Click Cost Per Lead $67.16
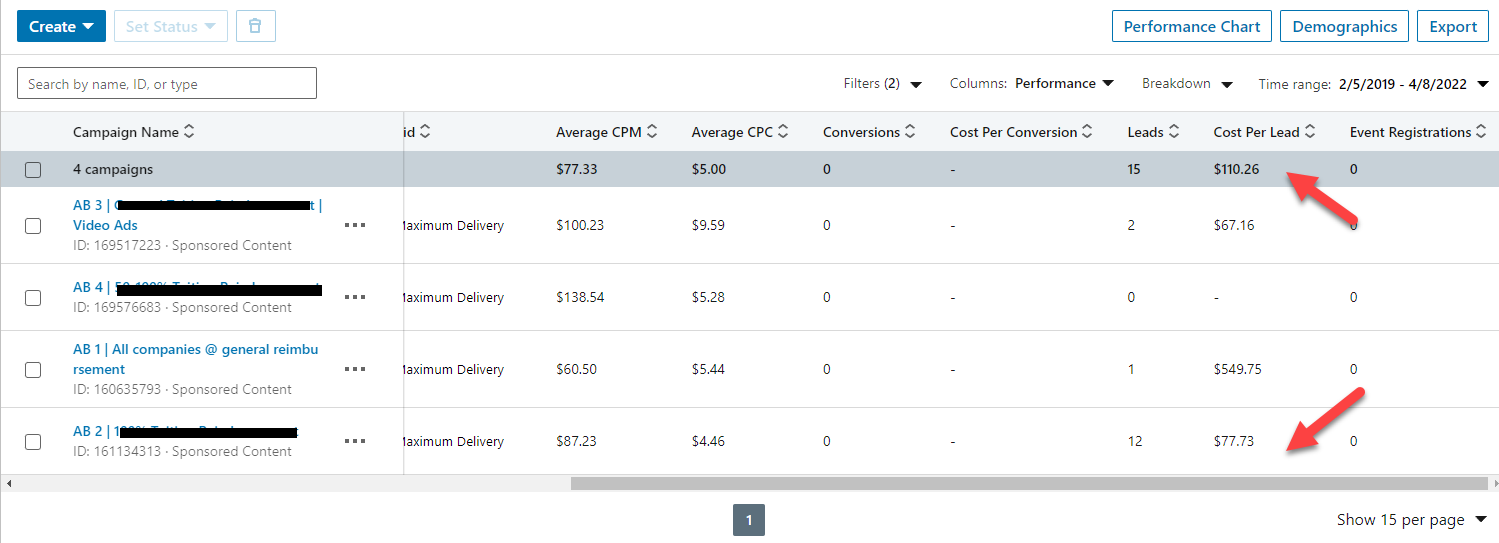The width and height of the screenshot is (1499, 543). (x=1234, y=225)
